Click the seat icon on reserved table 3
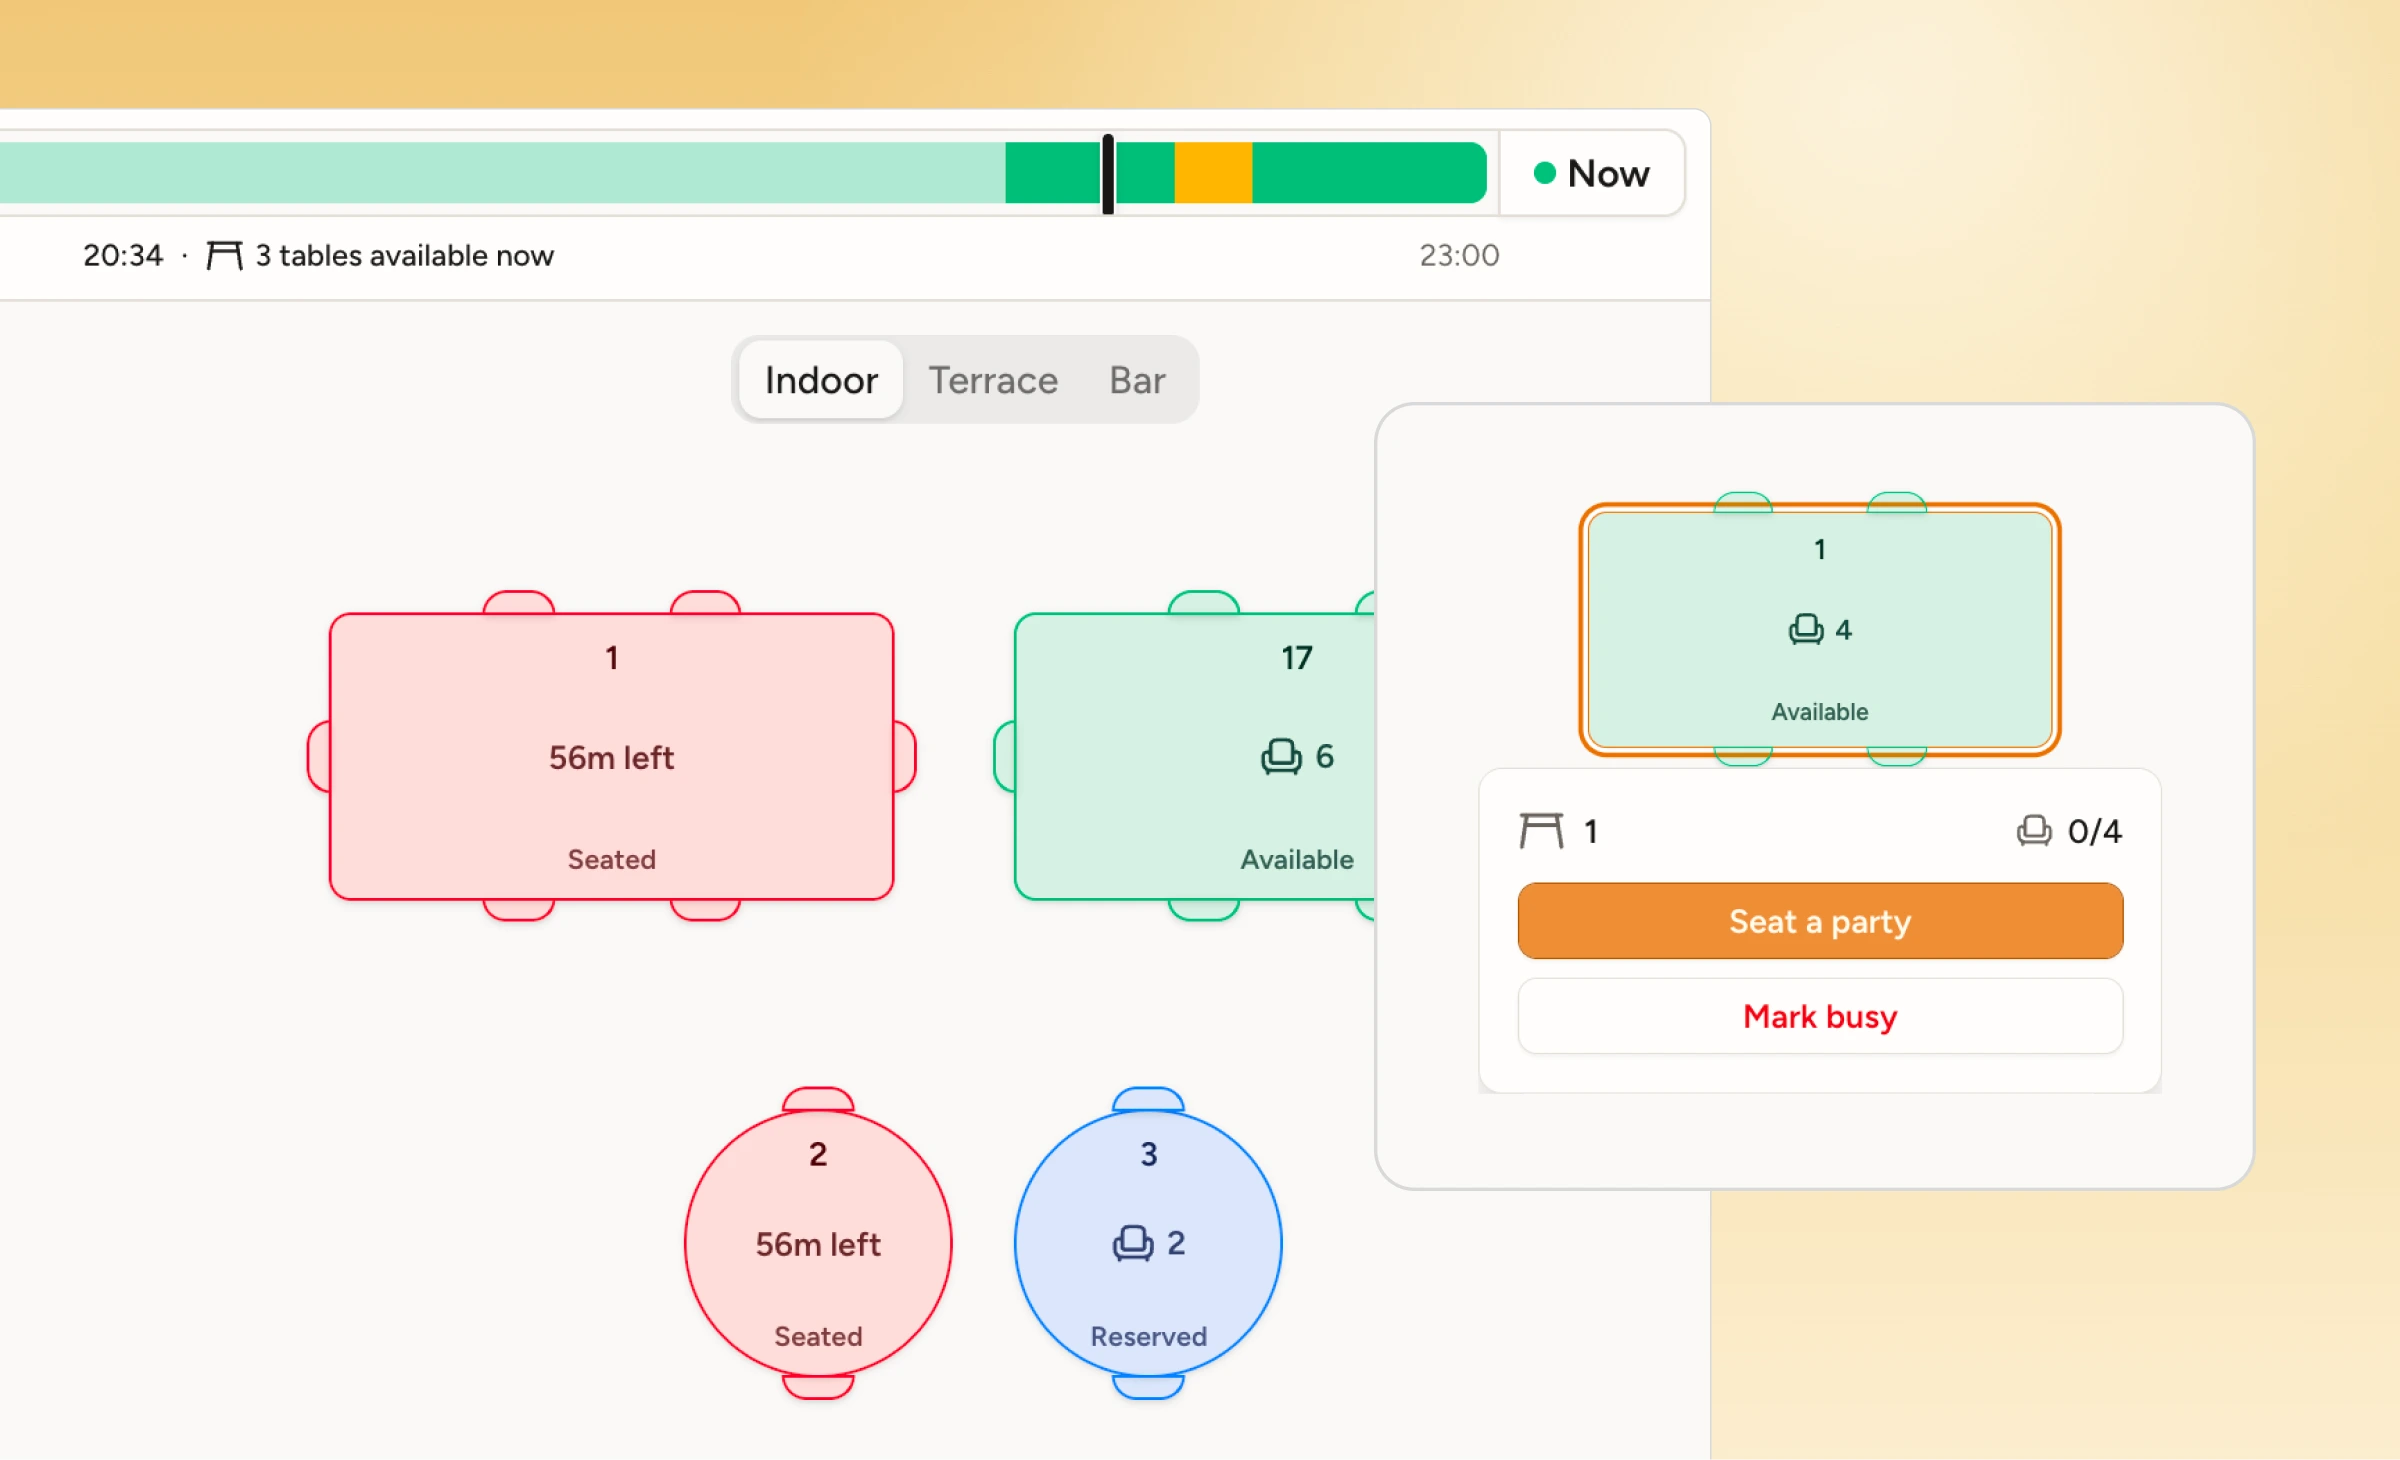This screenshot has width=2400, height=1460. pyautogui.click(x=1133, y=1243)
